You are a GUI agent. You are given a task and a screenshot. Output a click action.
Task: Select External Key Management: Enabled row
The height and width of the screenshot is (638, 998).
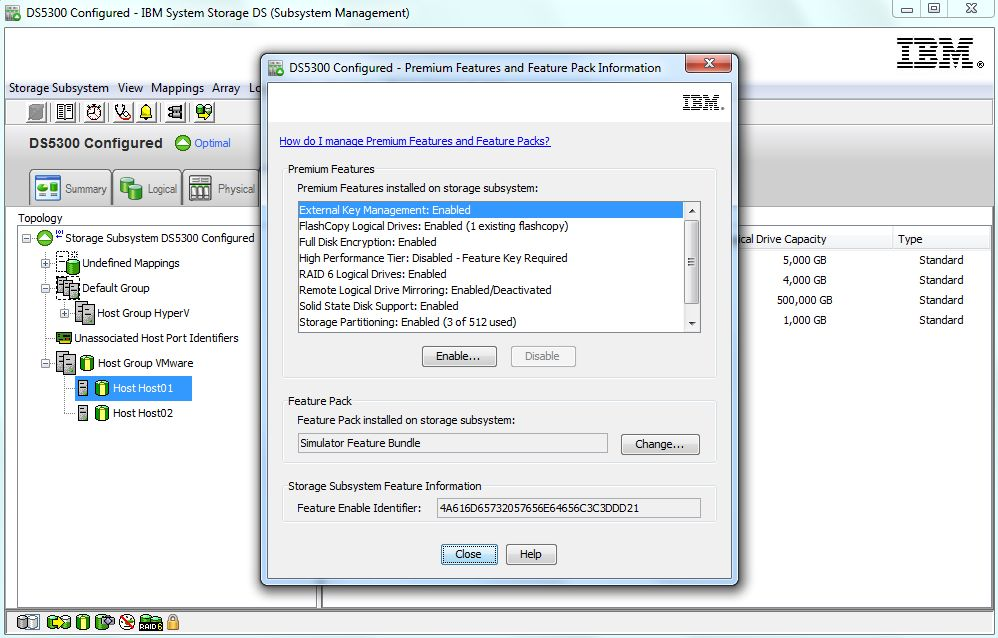tap(491, 210)
